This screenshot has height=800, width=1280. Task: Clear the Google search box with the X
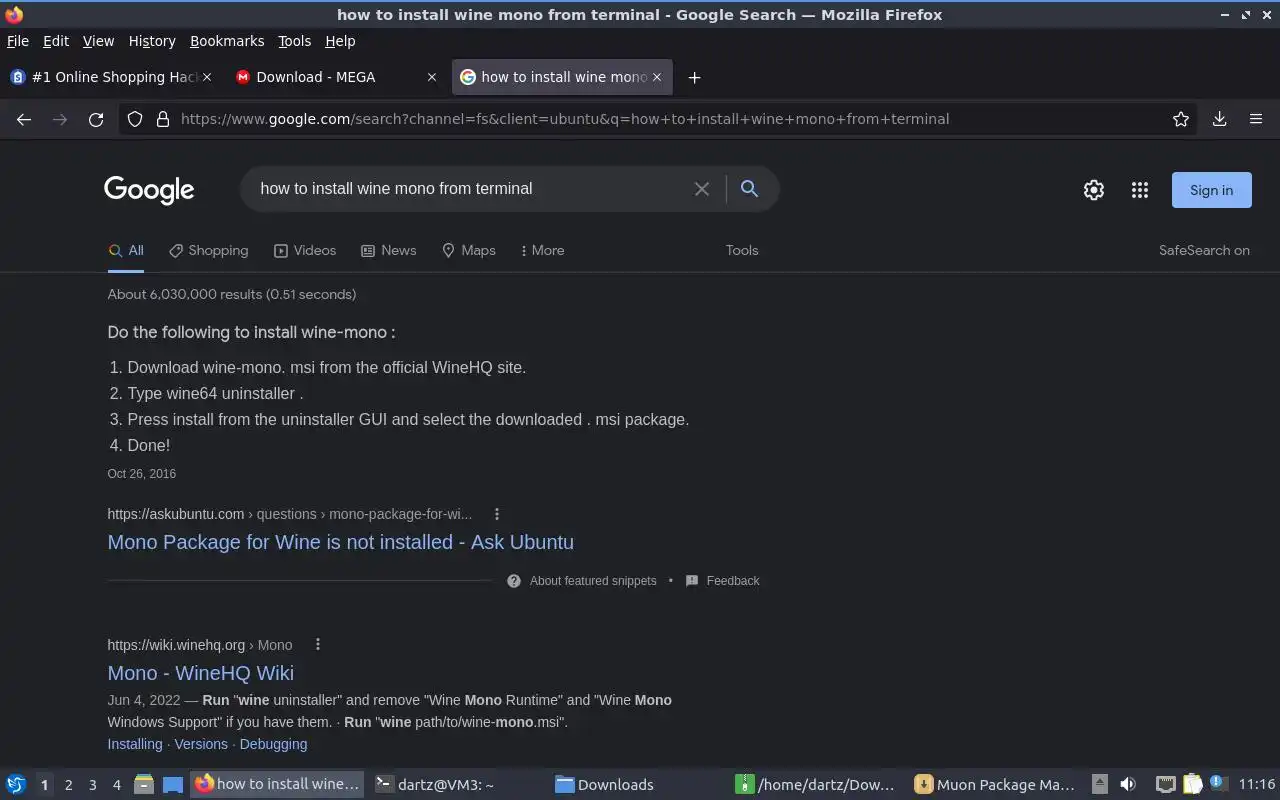[702, 189]
